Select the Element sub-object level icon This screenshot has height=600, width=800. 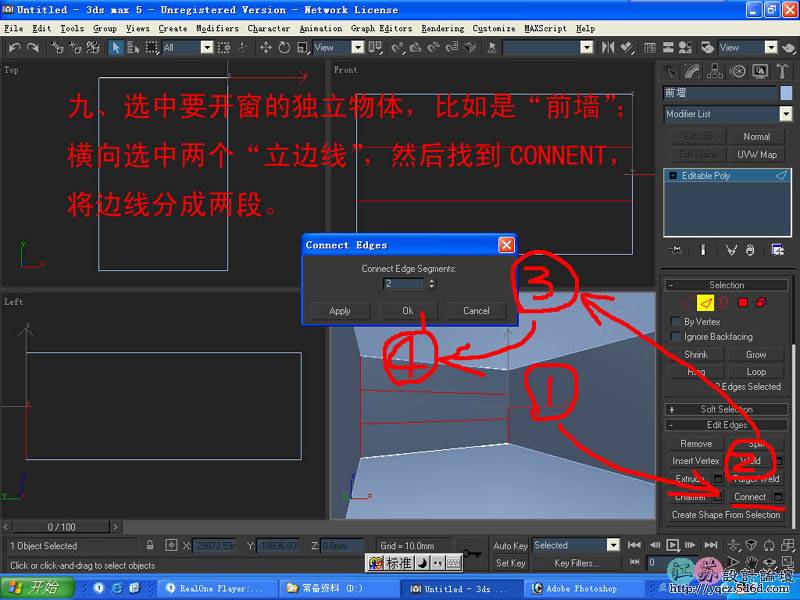(x=761, y=303)
